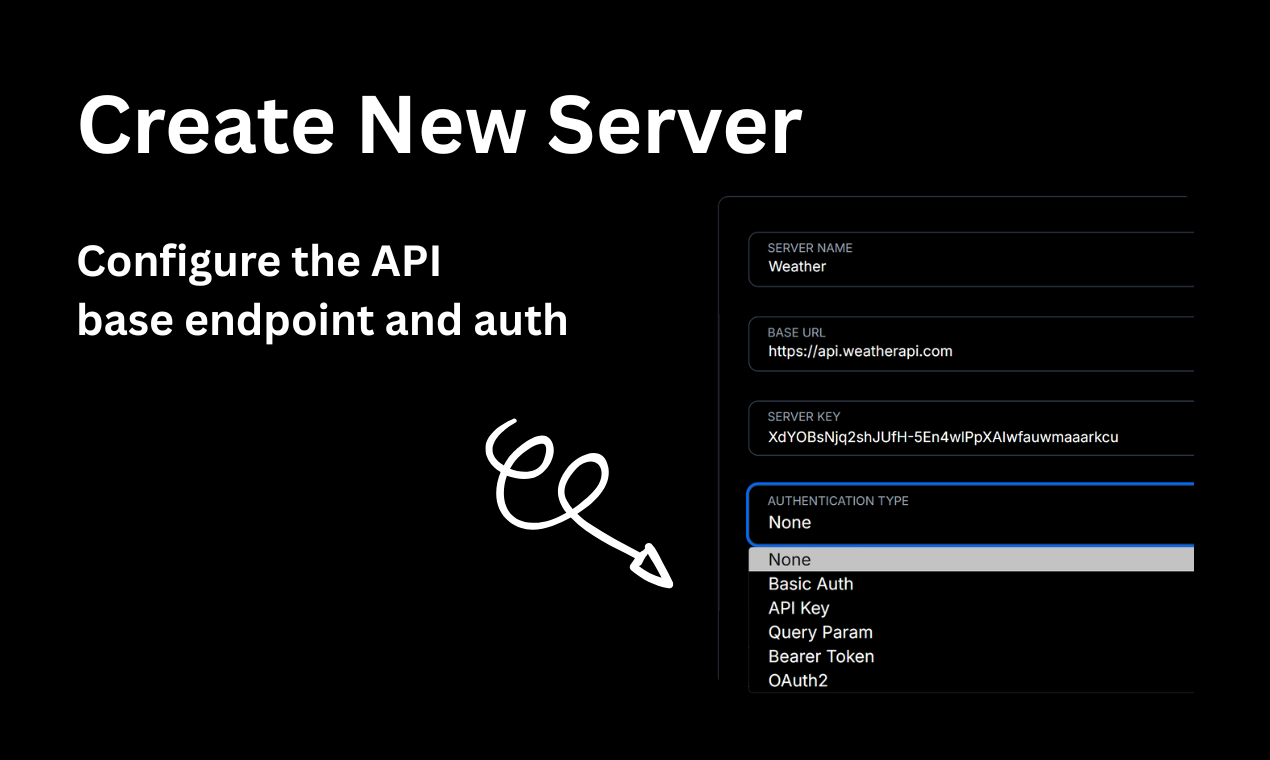Pick Query Param from the list
Screen dimensions: 1270x760
coord(820,632)
